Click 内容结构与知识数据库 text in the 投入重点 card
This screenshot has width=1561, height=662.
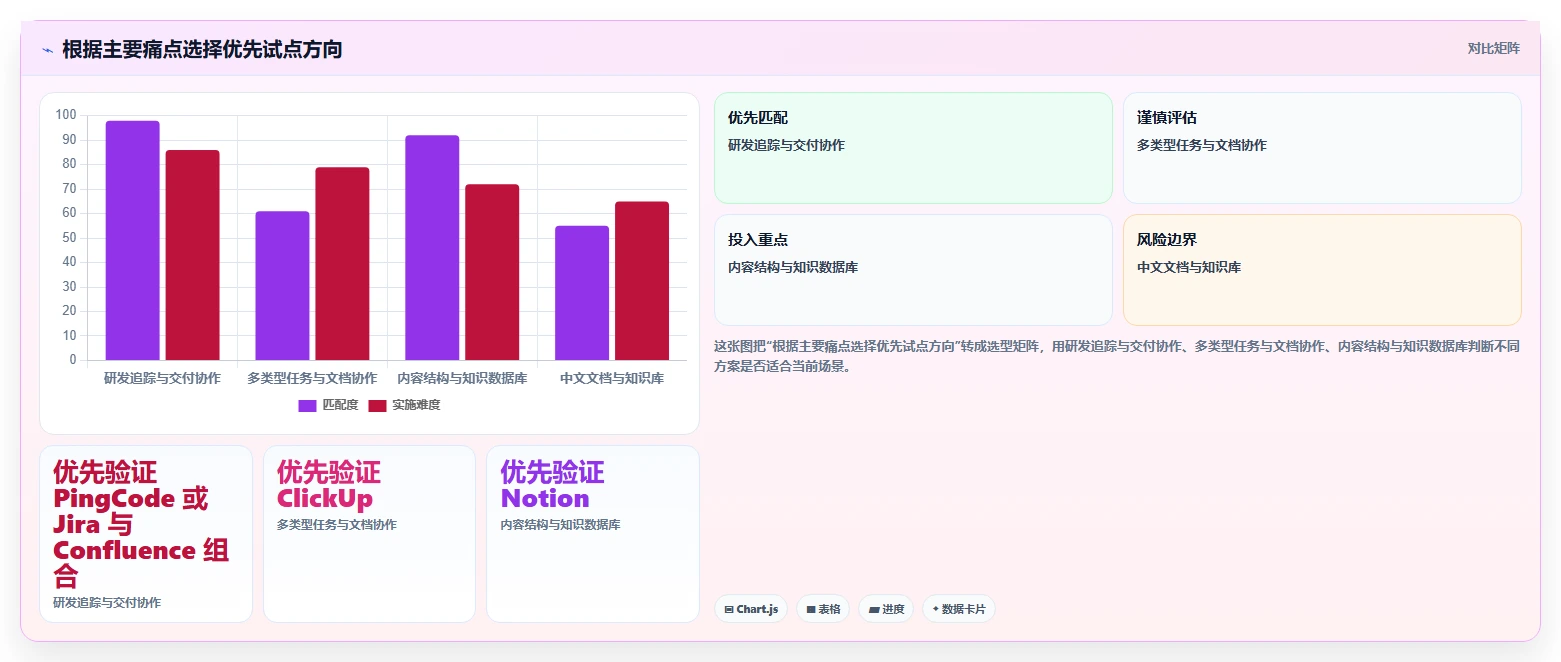[793, 267]
